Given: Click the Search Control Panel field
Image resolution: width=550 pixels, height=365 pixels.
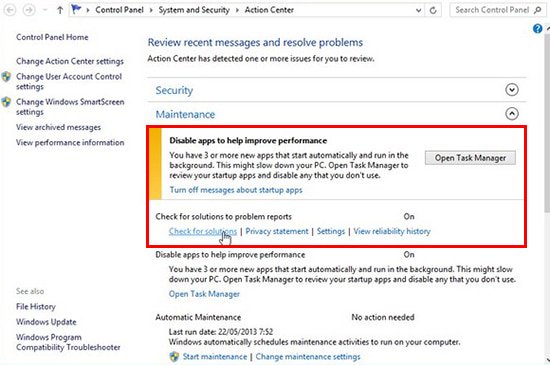Looking at the screenshot, I should (x=492, y=10).
